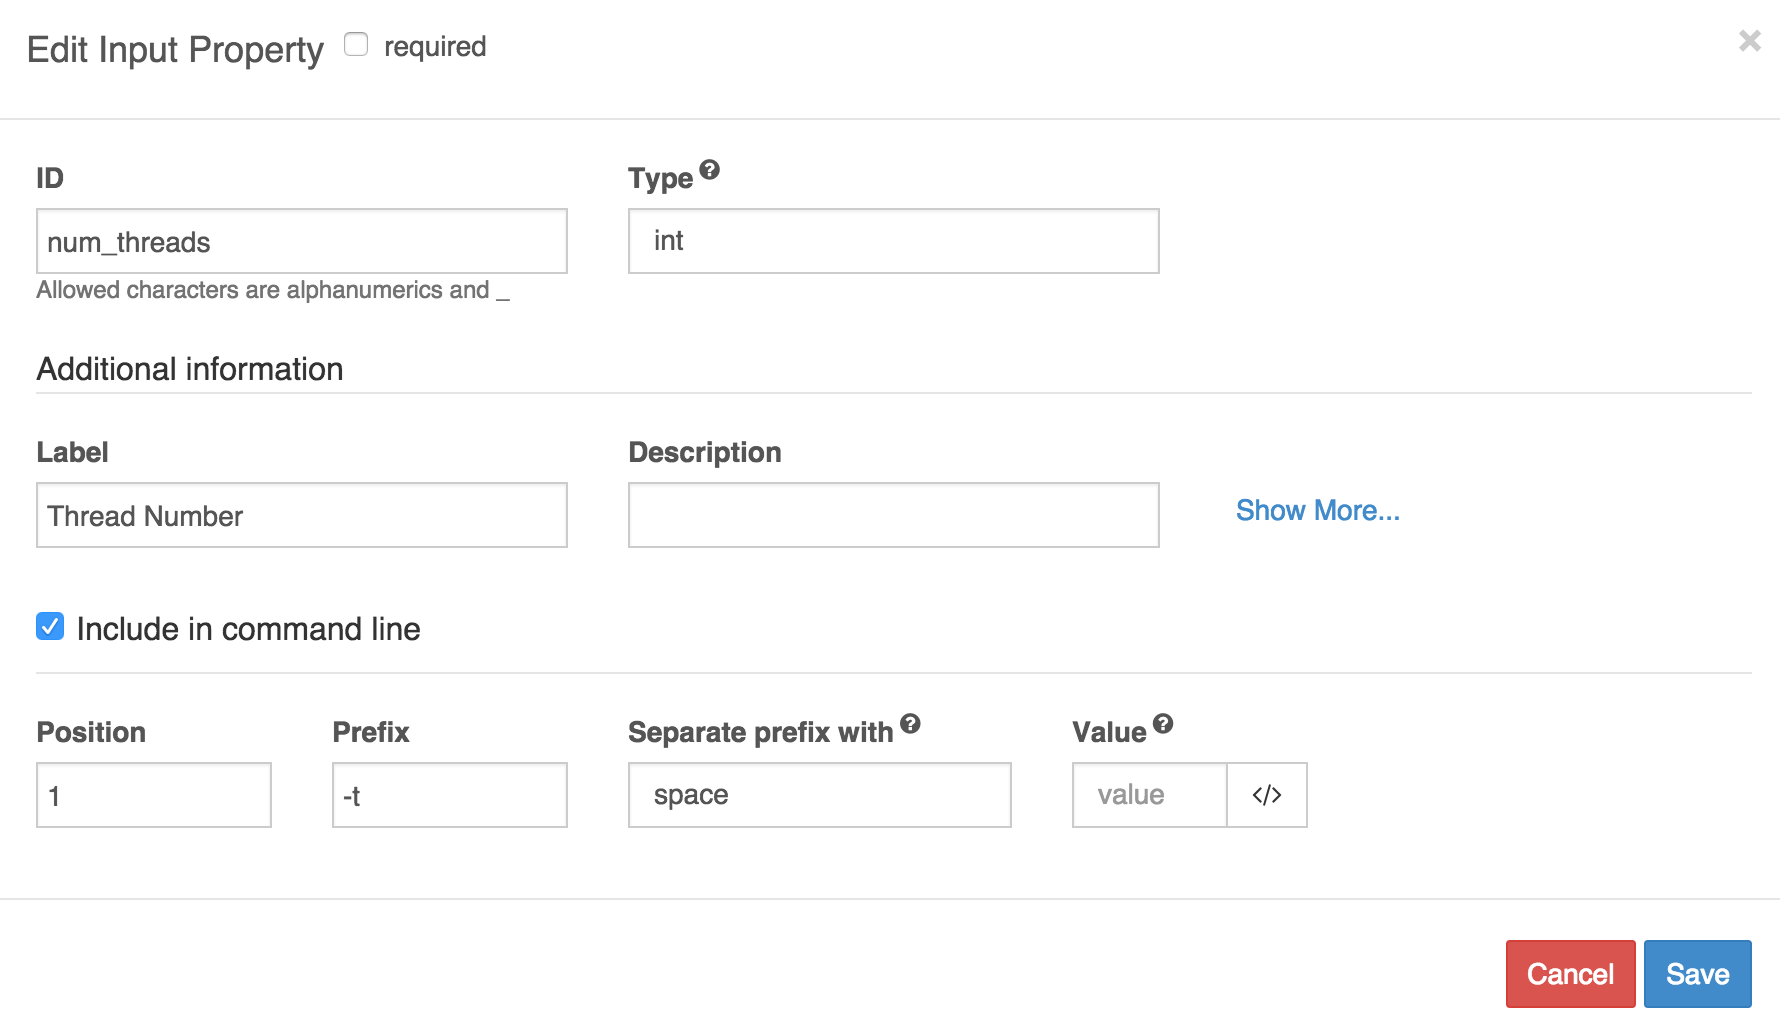Click the Save button
Image resolution: width=1780 pixels, height=1032 pixels.
(1697, 974)
